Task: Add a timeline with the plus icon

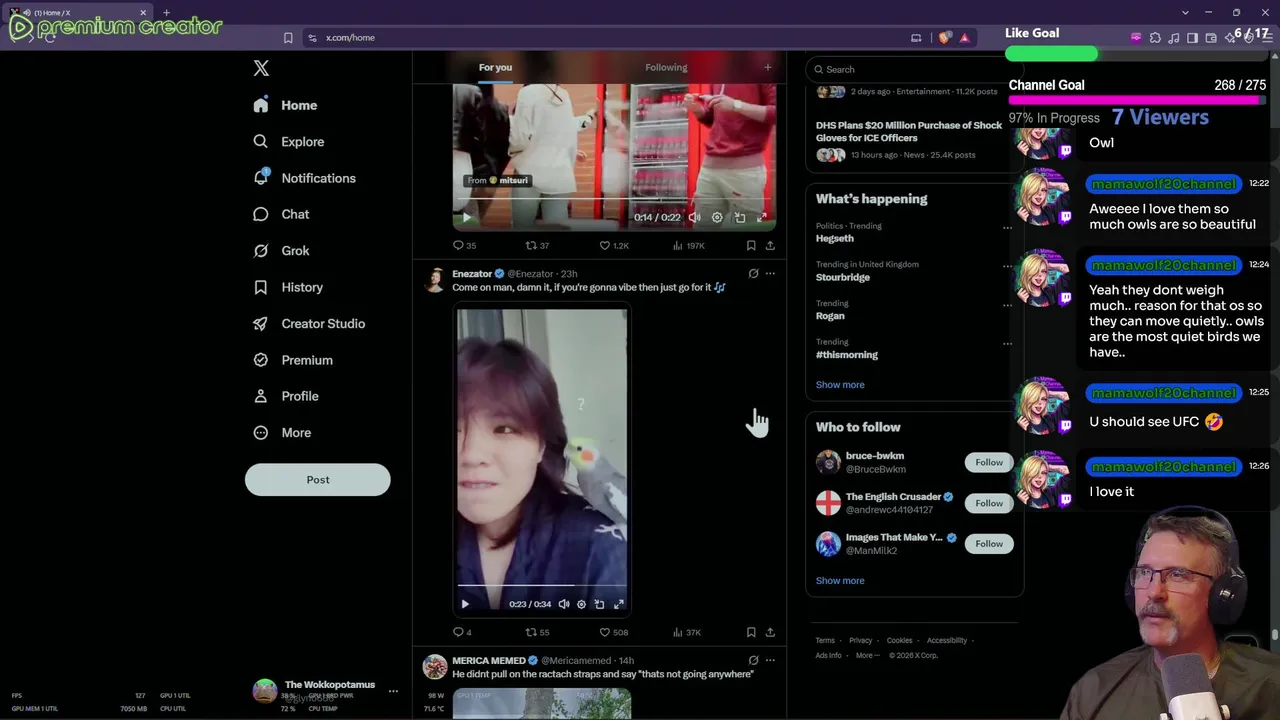Action: coord(768,68)
